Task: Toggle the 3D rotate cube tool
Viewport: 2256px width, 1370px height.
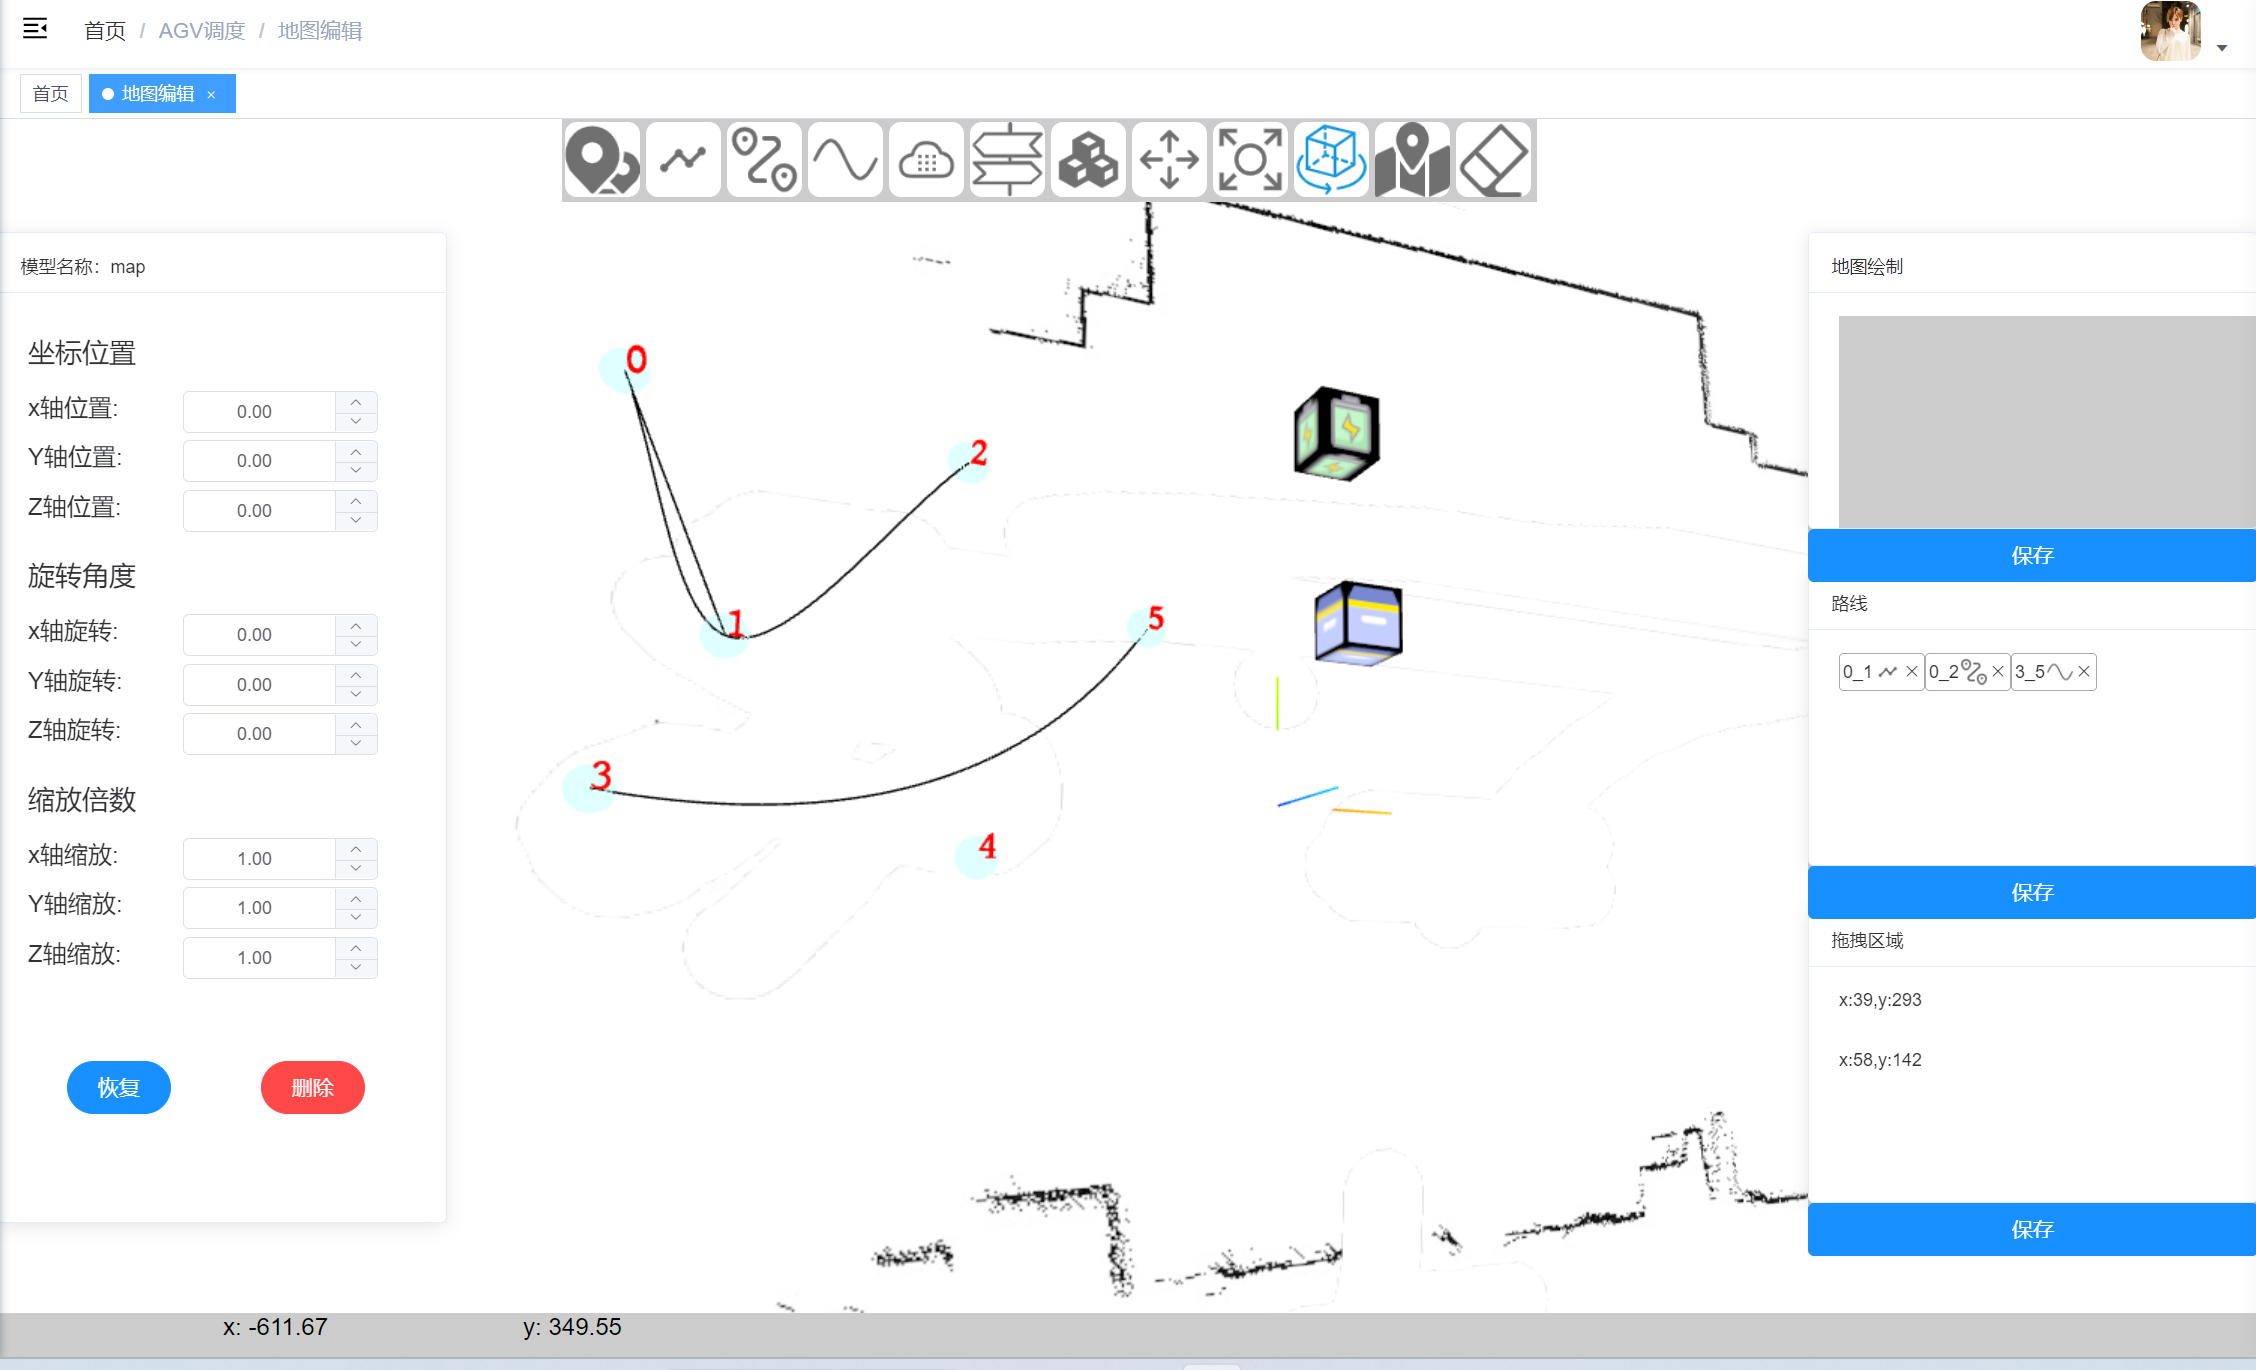Action: tap(1331, 160)
